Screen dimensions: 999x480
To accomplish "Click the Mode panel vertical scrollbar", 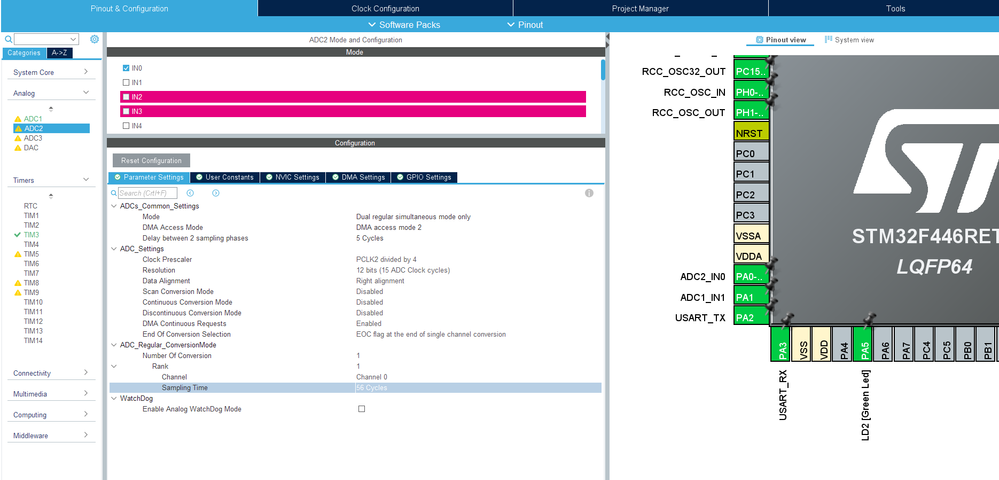I will (603, 69).
